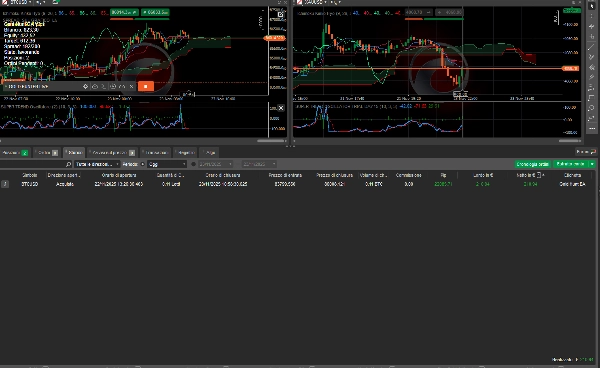Close the oscillator indicator panel on the left chart
The image size is (600, 368).
(281, 108)
